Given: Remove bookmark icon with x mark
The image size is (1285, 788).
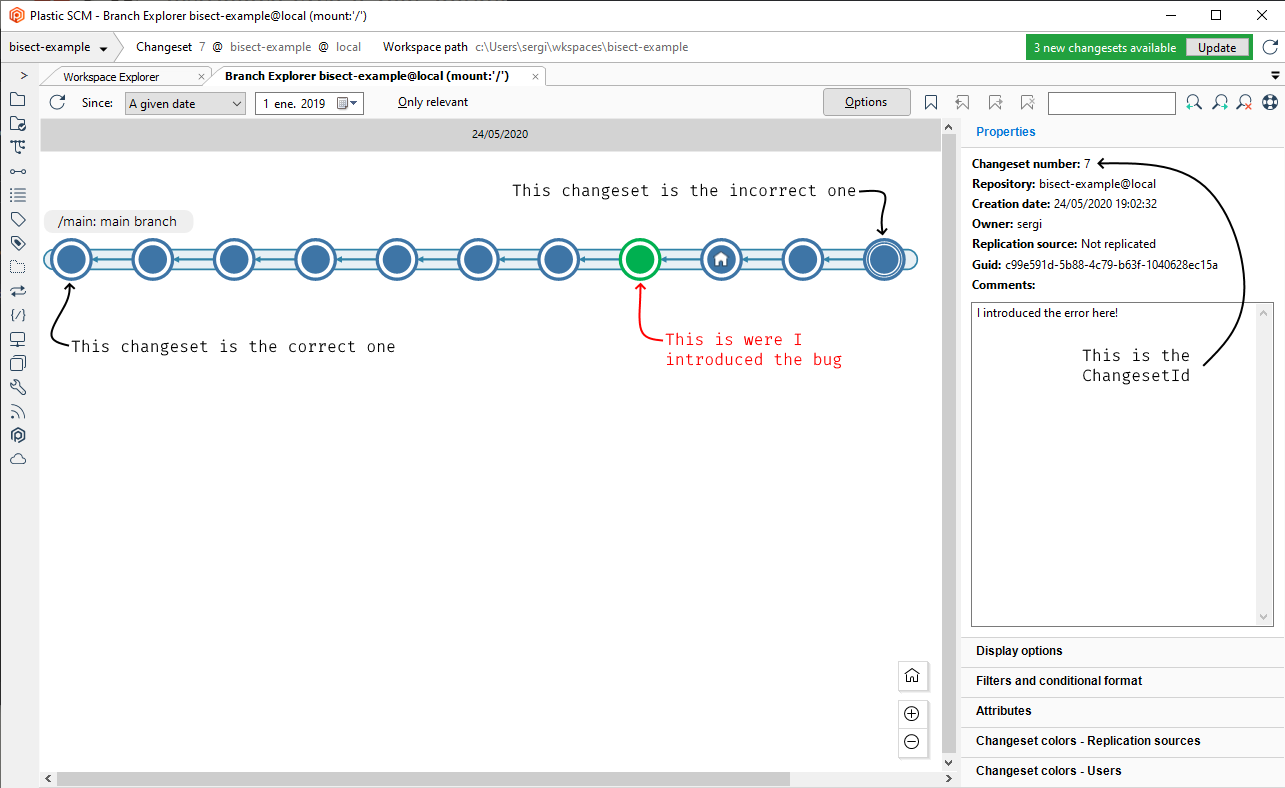Looking at the screenshot, I should pyautogui.click(x=1027, y=102).
